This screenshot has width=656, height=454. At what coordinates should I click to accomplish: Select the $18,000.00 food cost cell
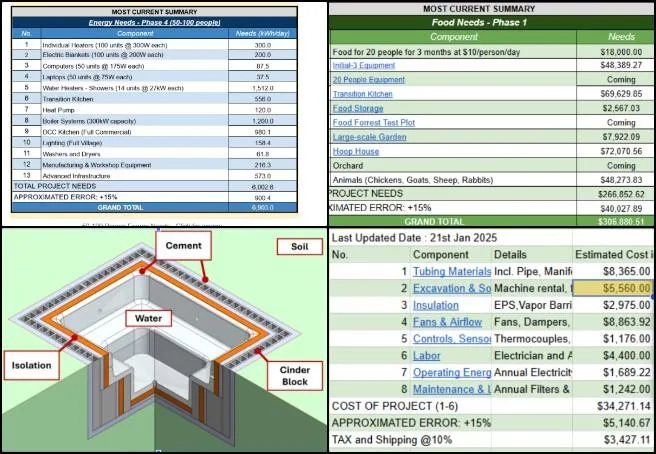pyautogui.click(x=616, y=52)
